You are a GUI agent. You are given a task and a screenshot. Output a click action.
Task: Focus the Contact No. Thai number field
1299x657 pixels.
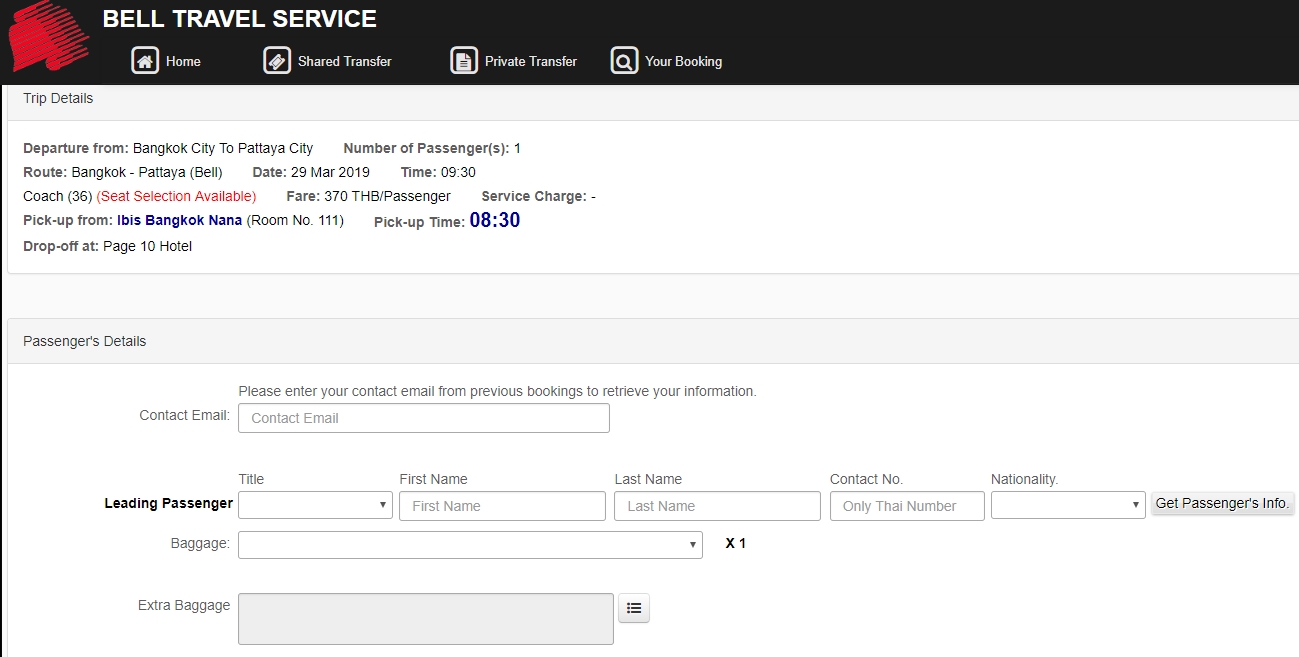[x=907, y=506]
